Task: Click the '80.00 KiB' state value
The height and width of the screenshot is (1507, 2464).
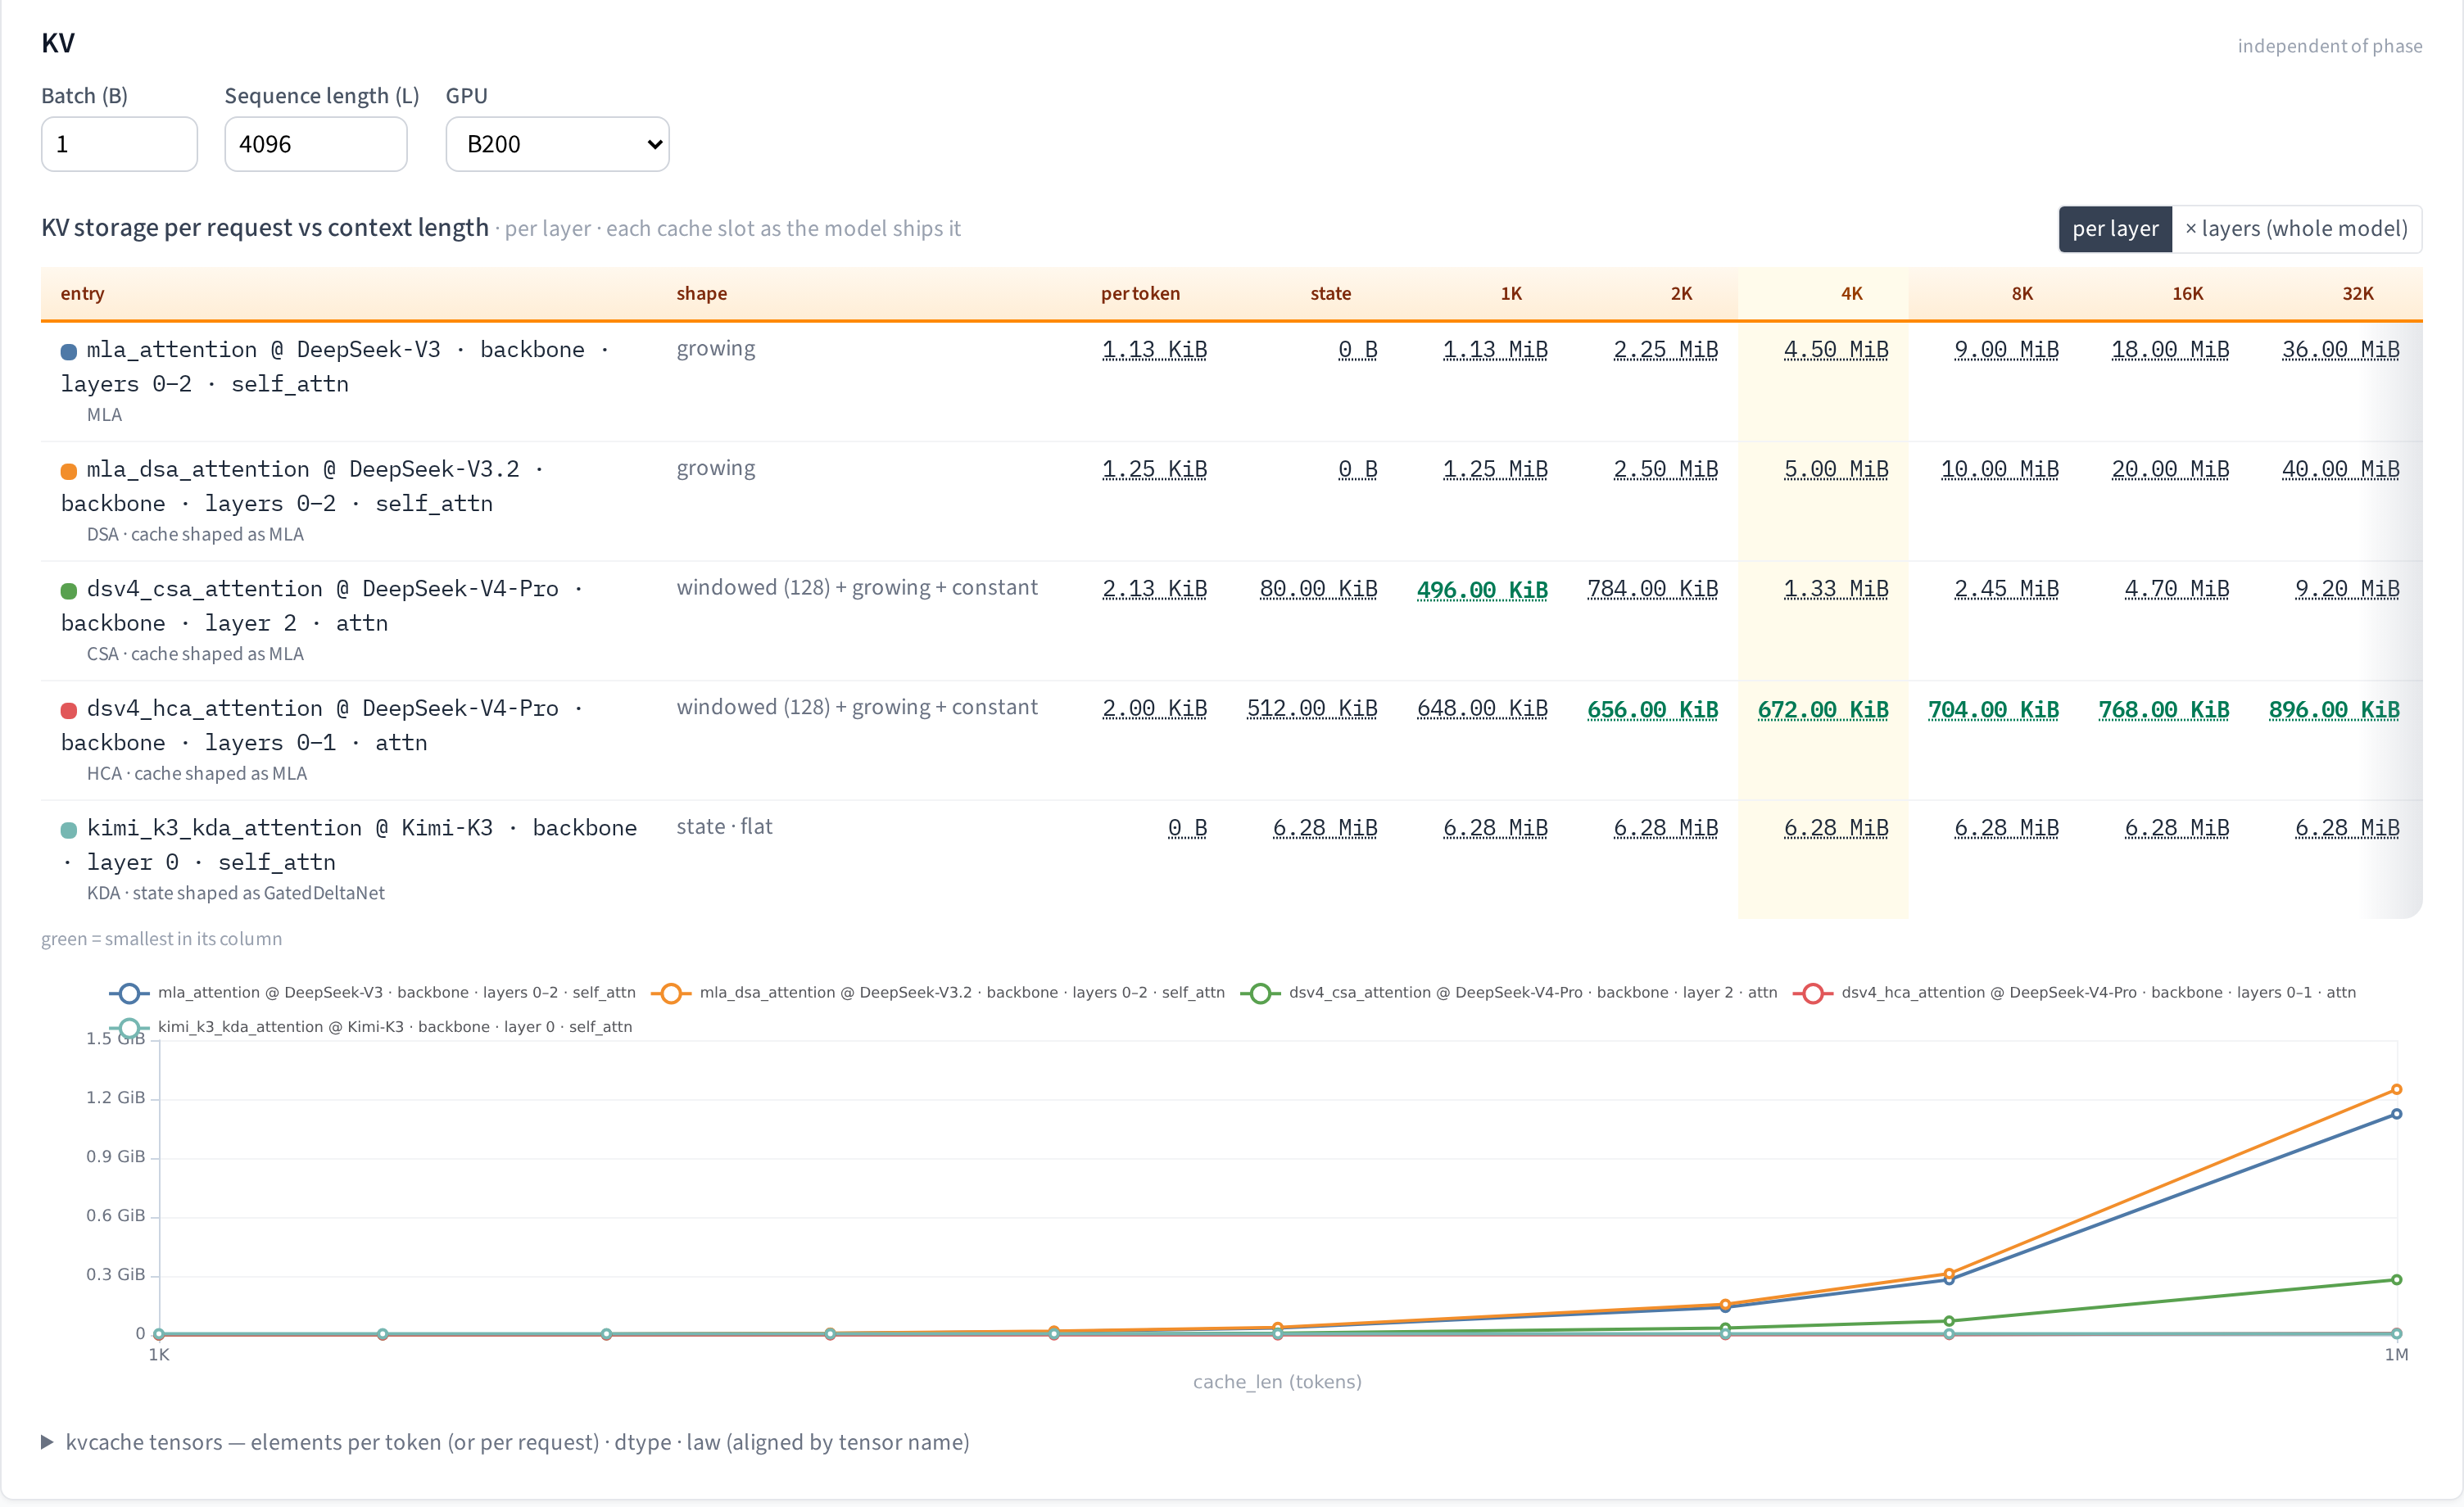Action: (1318, 589)
